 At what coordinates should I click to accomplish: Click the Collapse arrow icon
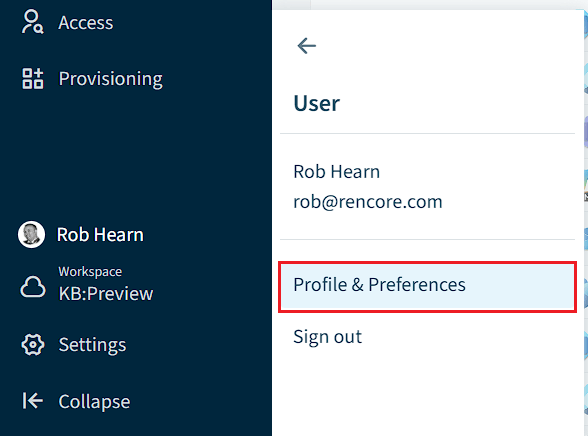point(33,401)
